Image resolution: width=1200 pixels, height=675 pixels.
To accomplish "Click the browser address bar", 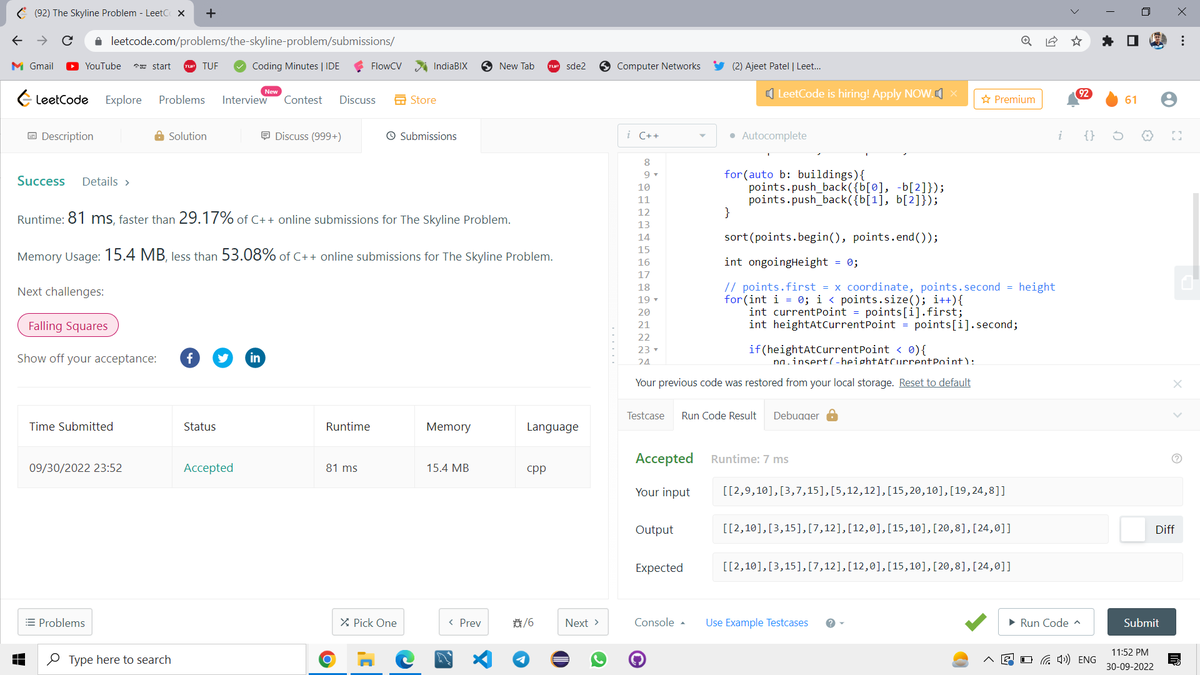I will click(x=550, y=41).
